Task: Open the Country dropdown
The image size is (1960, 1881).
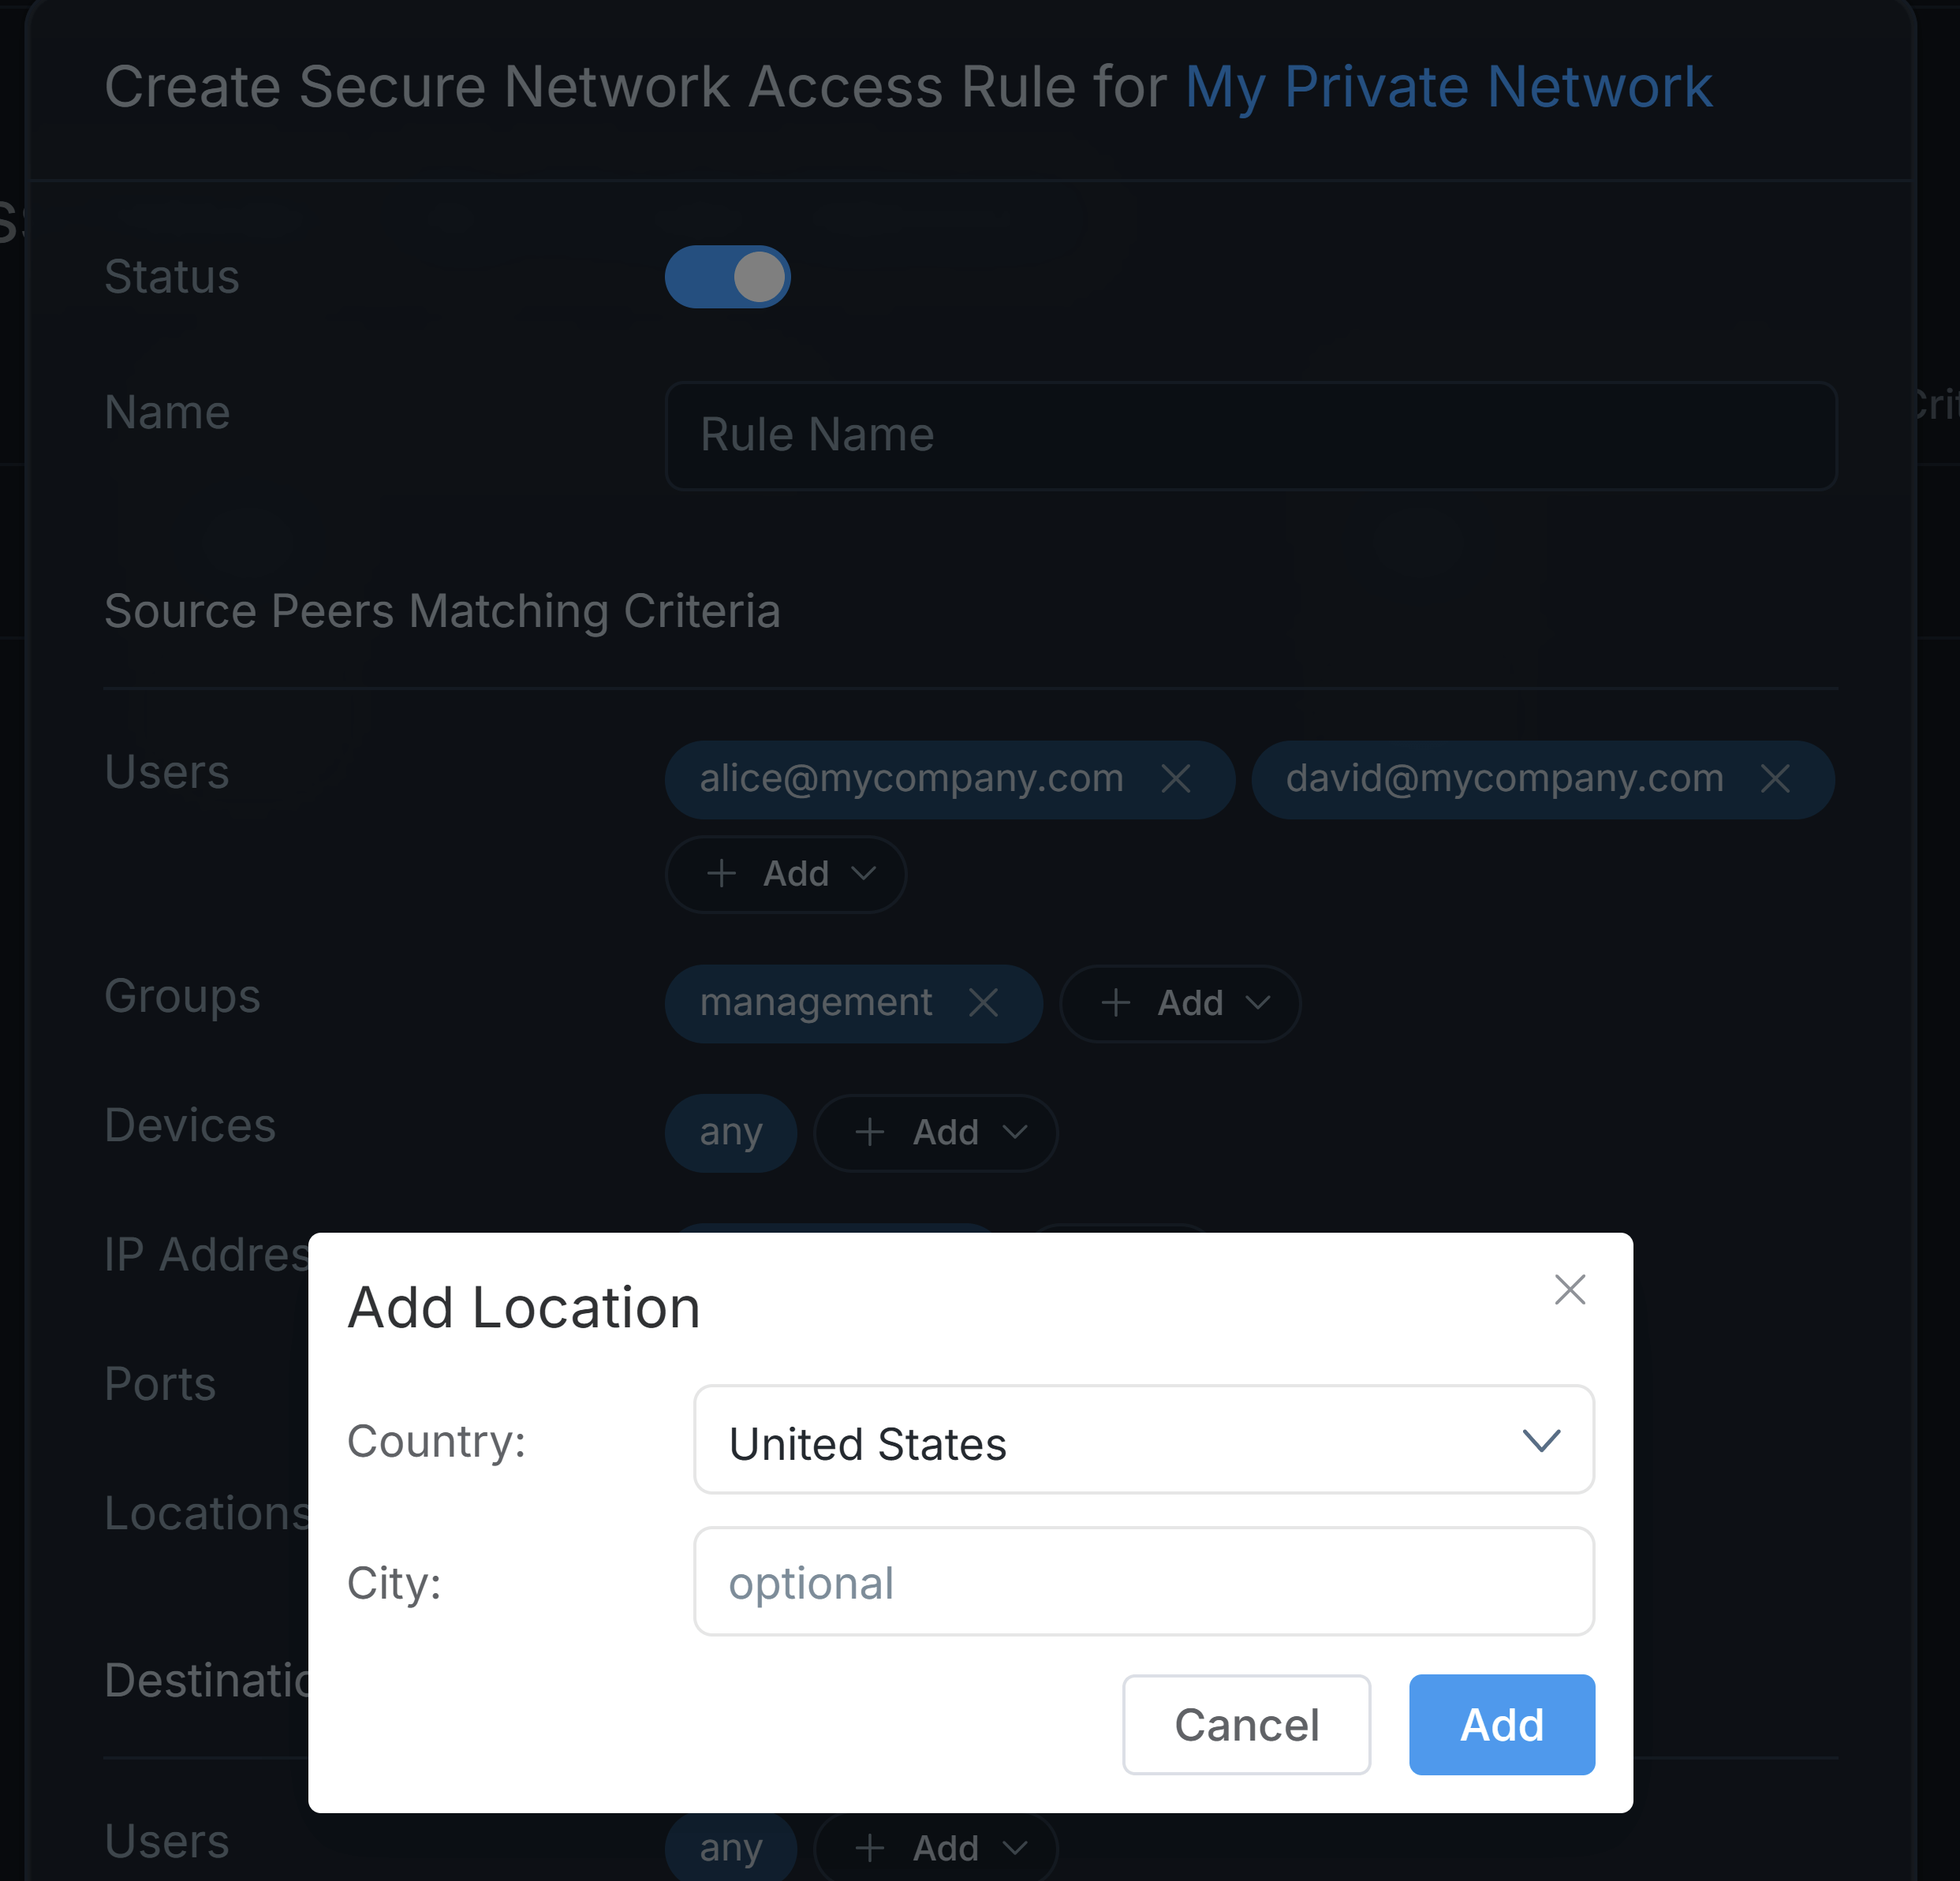Action: pos(1143,1440)
